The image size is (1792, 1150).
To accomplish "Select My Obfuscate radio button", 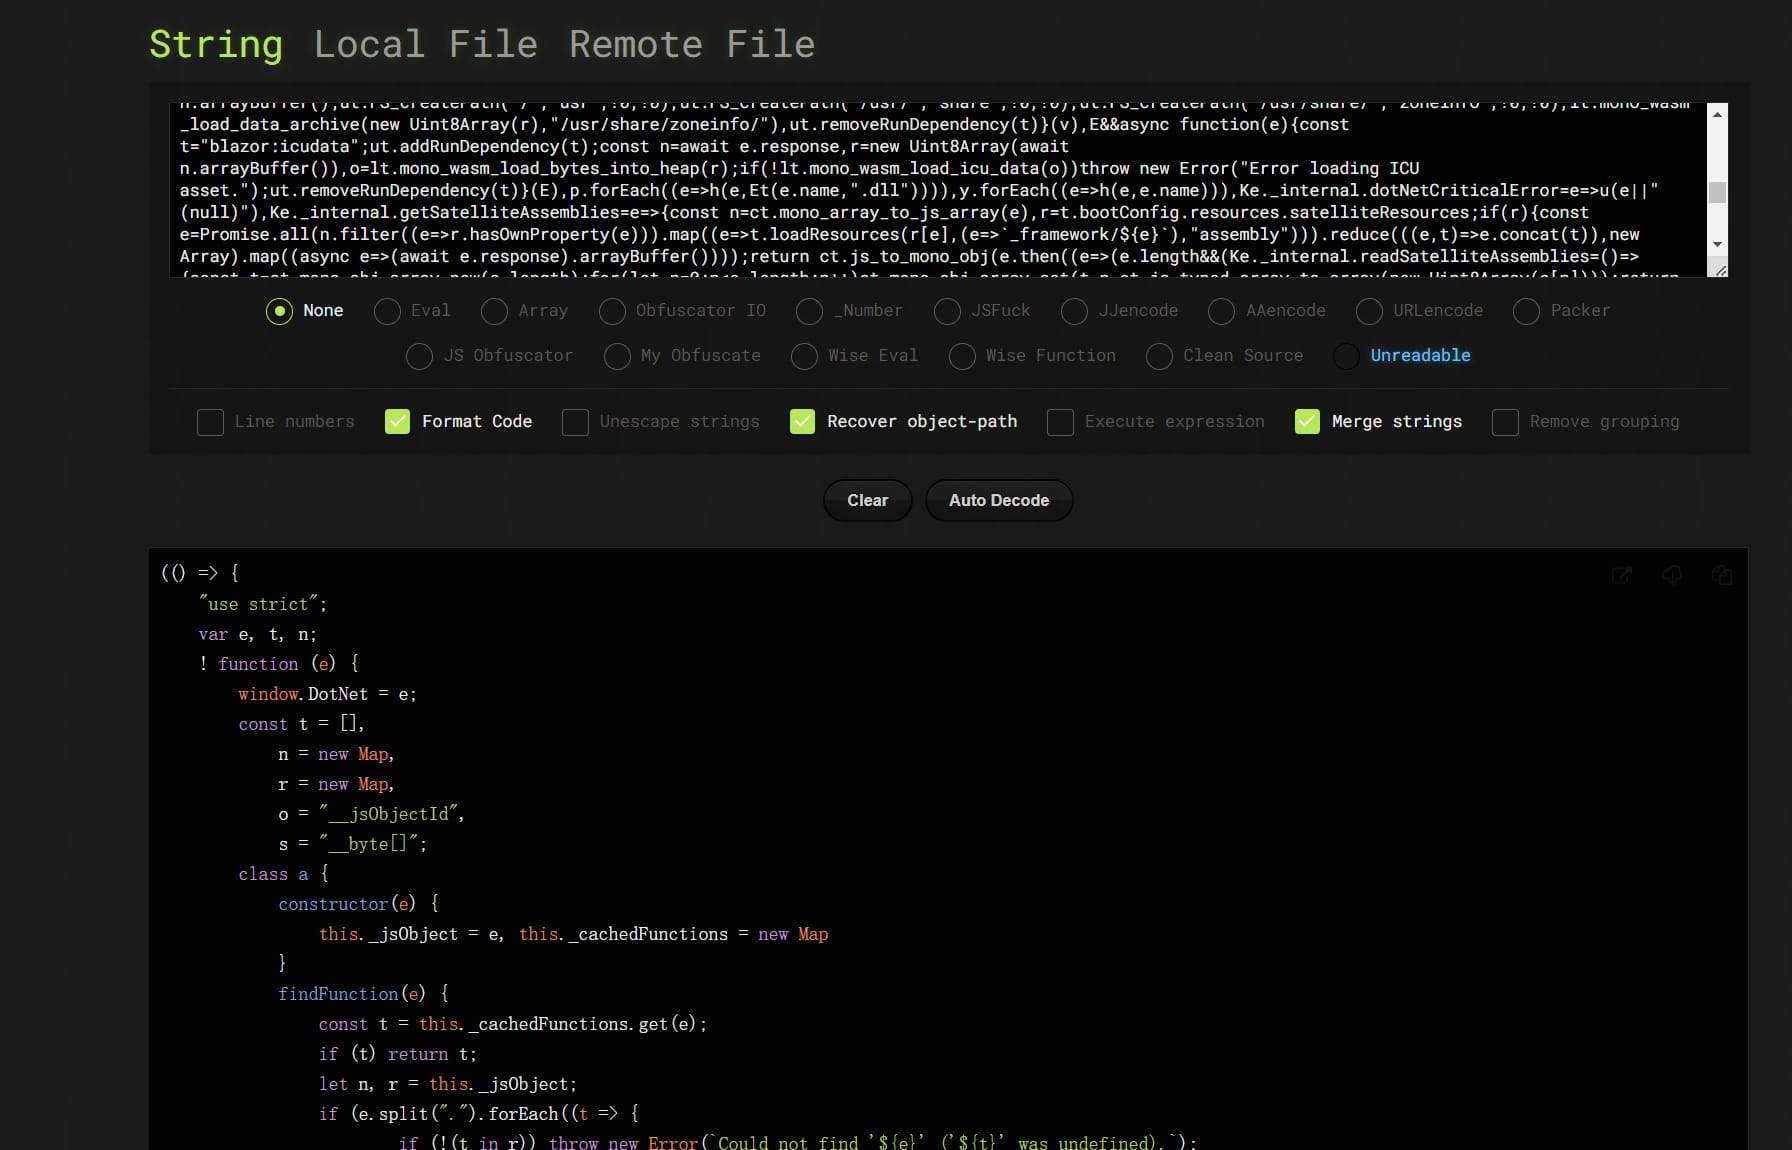I will tap(617, 356).
